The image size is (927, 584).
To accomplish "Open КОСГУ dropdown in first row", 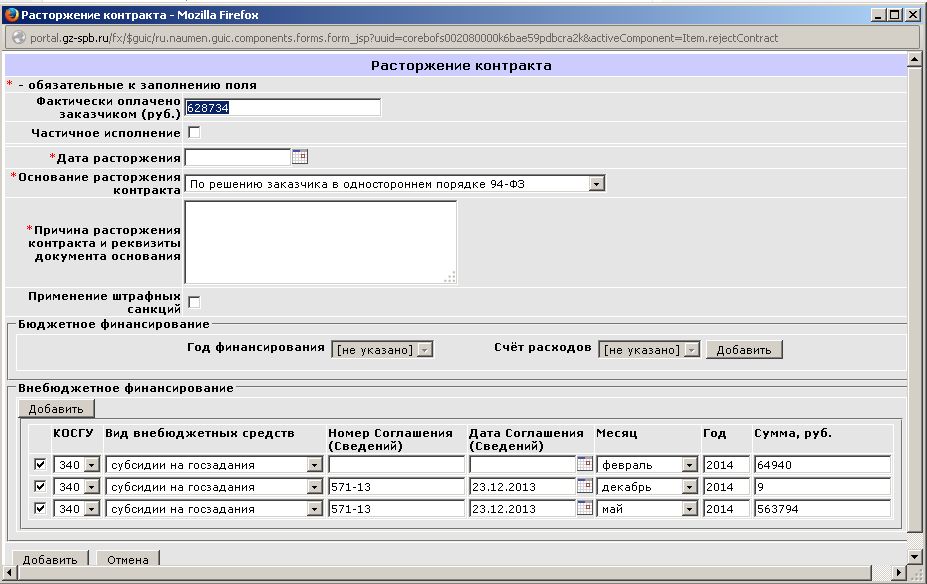I will point(91,465).
